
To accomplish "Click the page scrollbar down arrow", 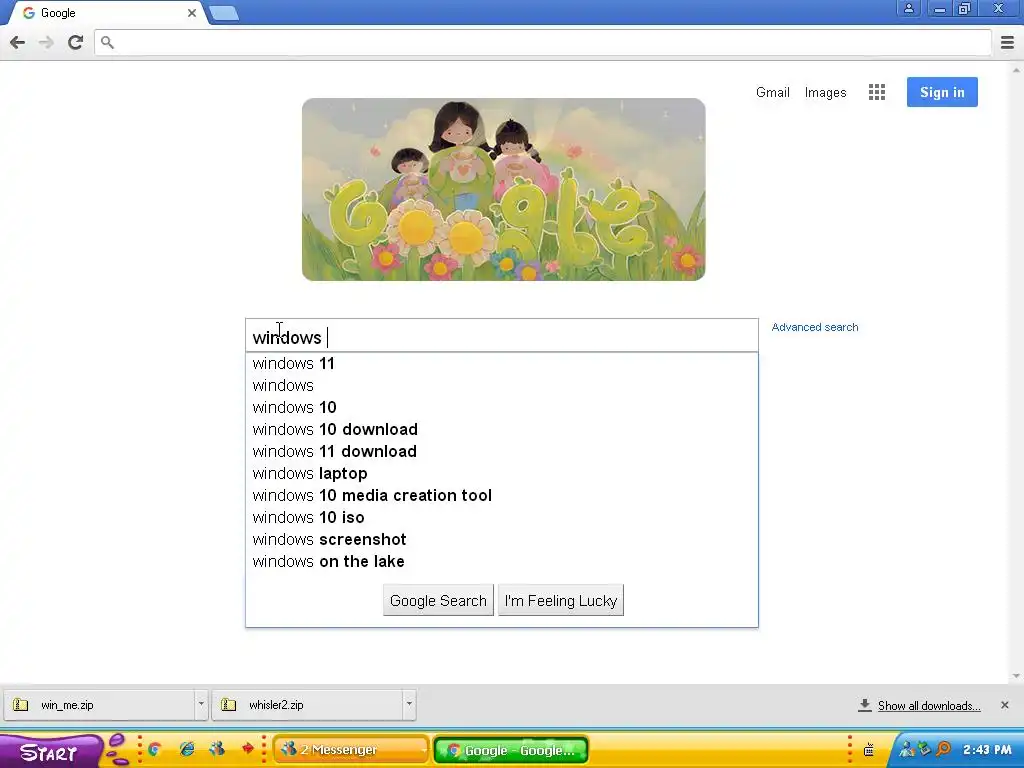I will (1016, 676).
